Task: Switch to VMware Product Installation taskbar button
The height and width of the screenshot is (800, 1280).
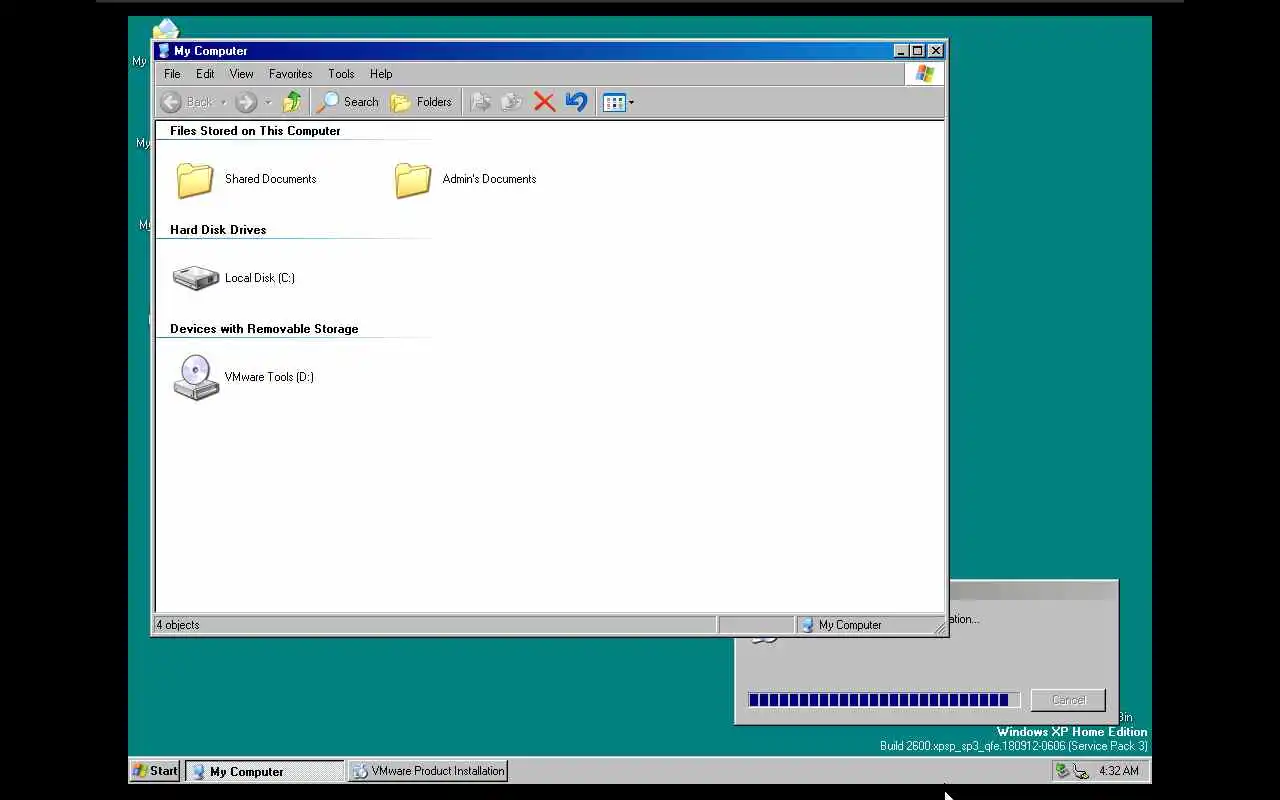Action: point(428,771)
